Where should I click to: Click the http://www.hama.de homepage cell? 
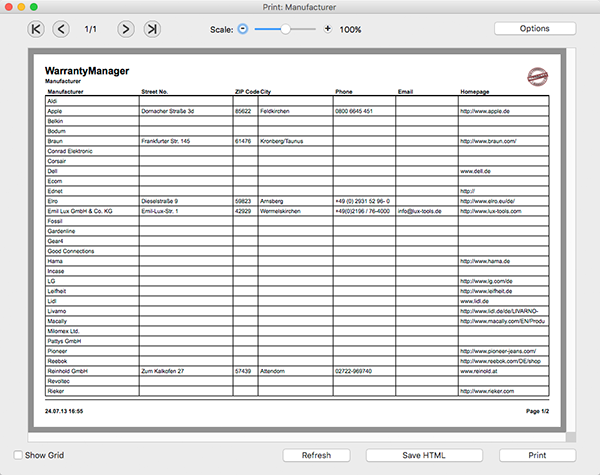pos(504,261)
